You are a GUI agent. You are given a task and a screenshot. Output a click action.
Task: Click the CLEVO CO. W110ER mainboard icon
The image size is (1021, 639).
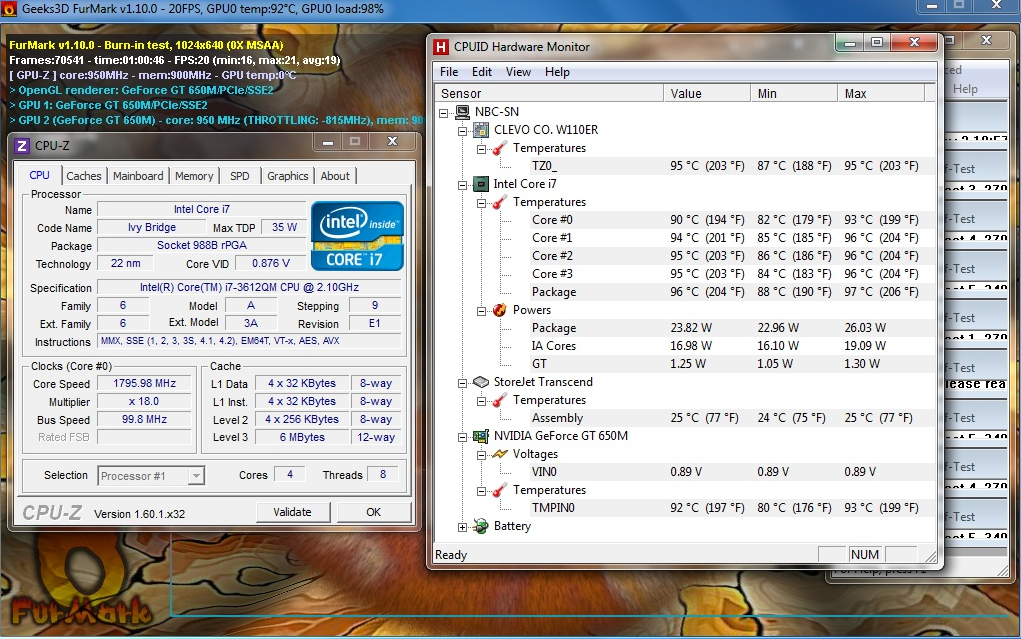(x=481, y=130)
